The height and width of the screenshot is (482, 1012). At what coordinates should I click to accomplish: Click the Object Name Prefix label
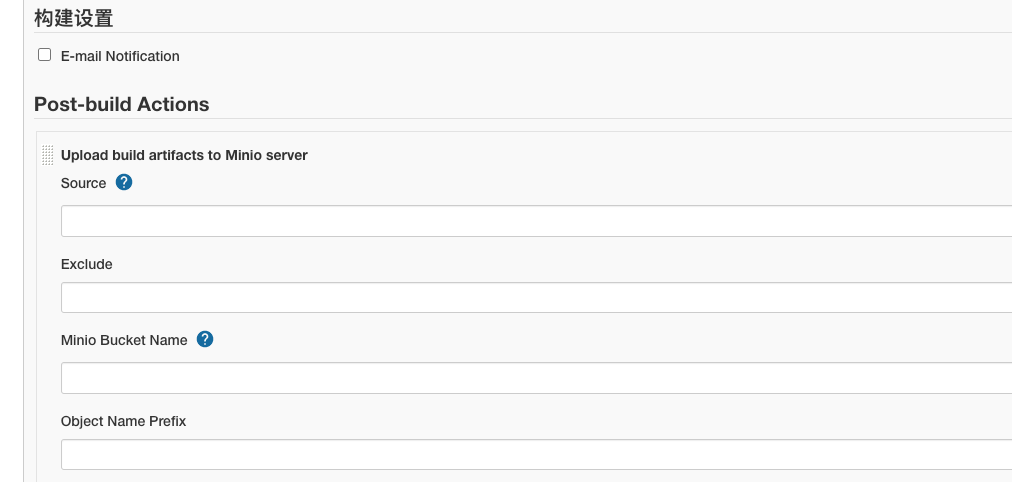123,421
